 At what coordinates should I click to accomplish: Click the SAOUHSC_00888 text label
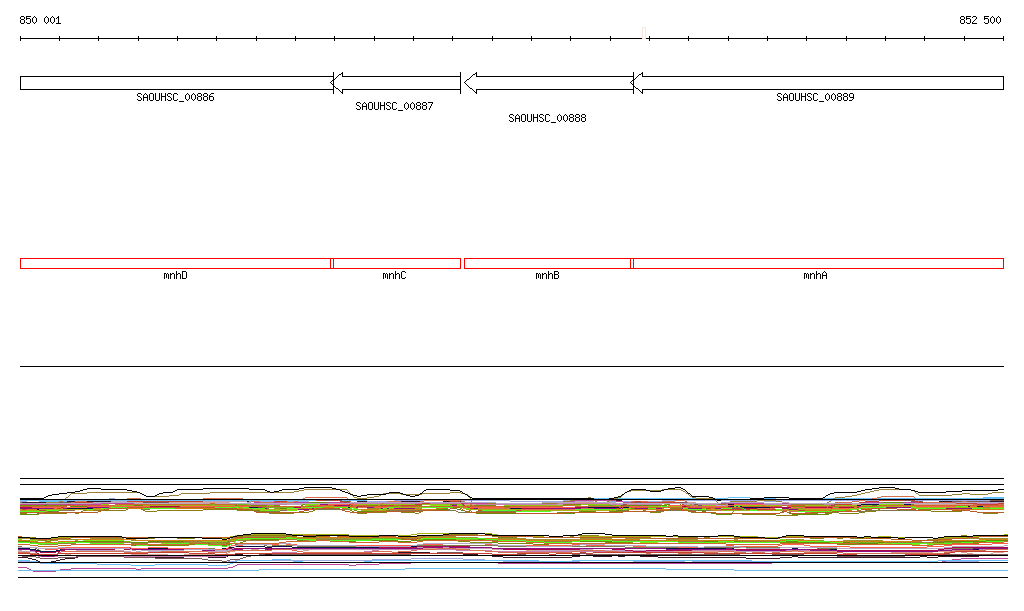click(547, 118)
